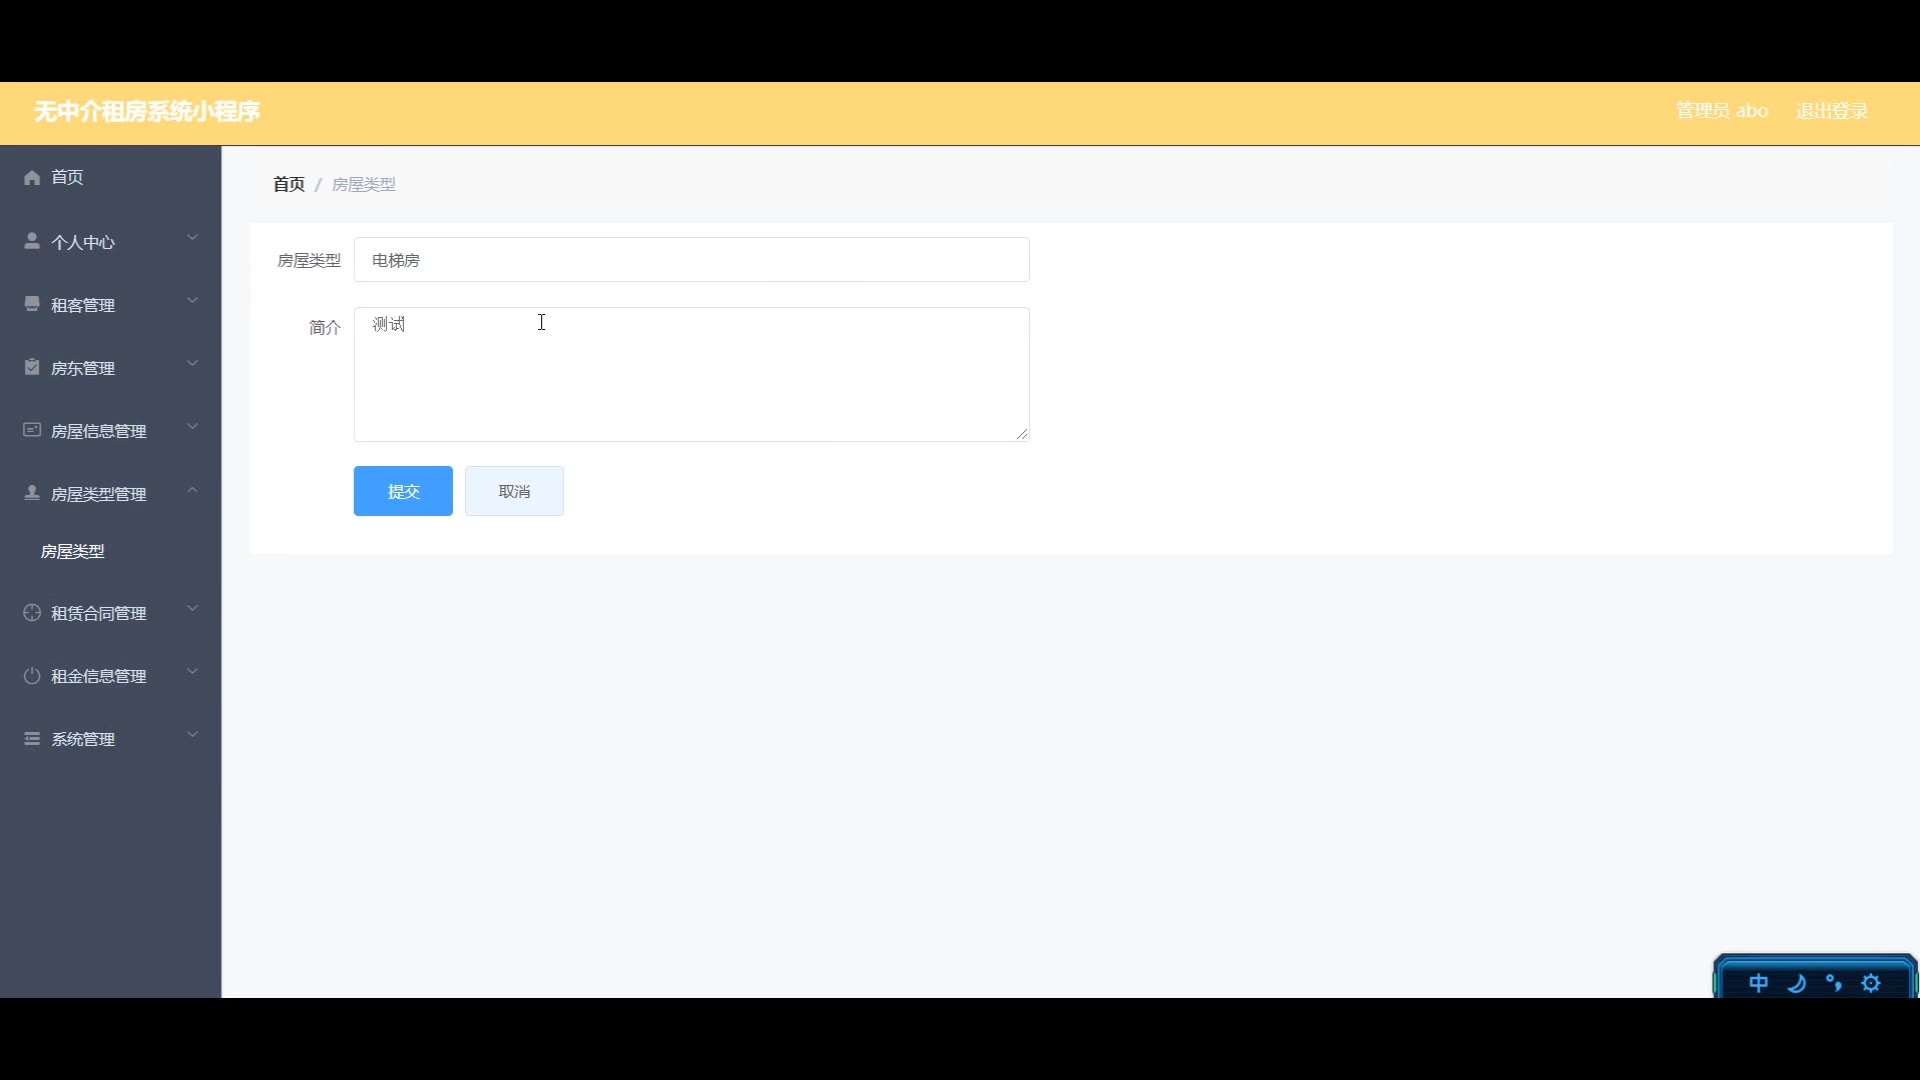Toggle the moon icon in input method bar

click(x=1796, y=983)
